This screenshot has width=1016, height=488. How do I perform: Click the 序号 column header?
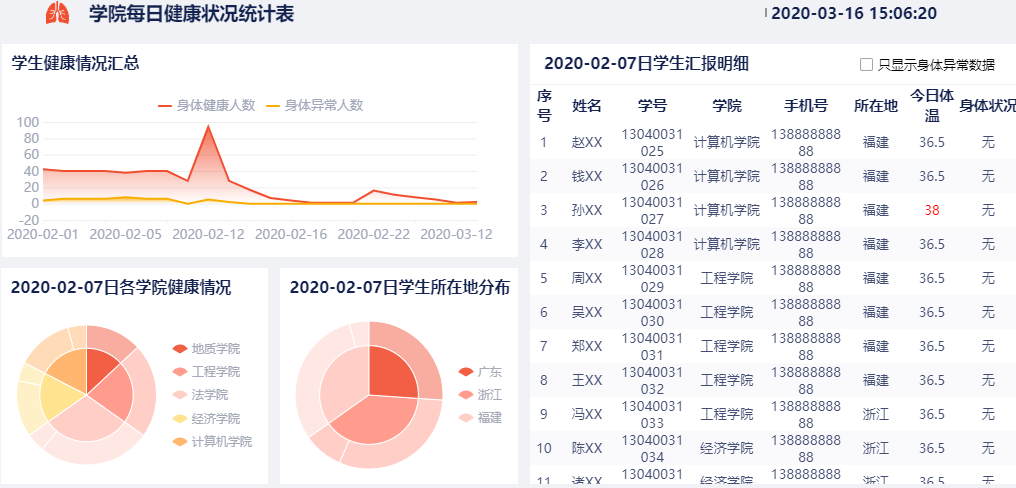[x=544, y=106]
